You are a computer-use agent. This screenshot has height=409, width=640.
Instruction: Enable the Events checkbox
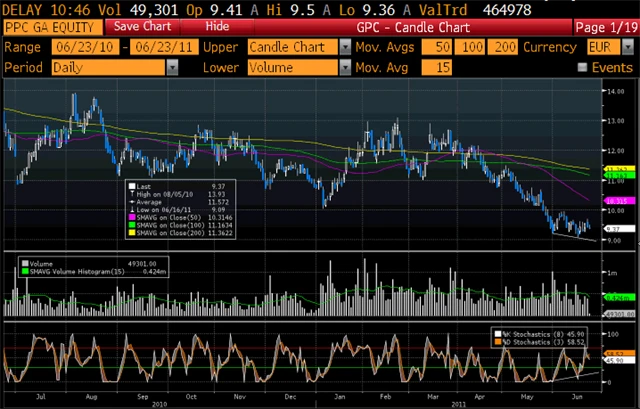coord(583,67)
